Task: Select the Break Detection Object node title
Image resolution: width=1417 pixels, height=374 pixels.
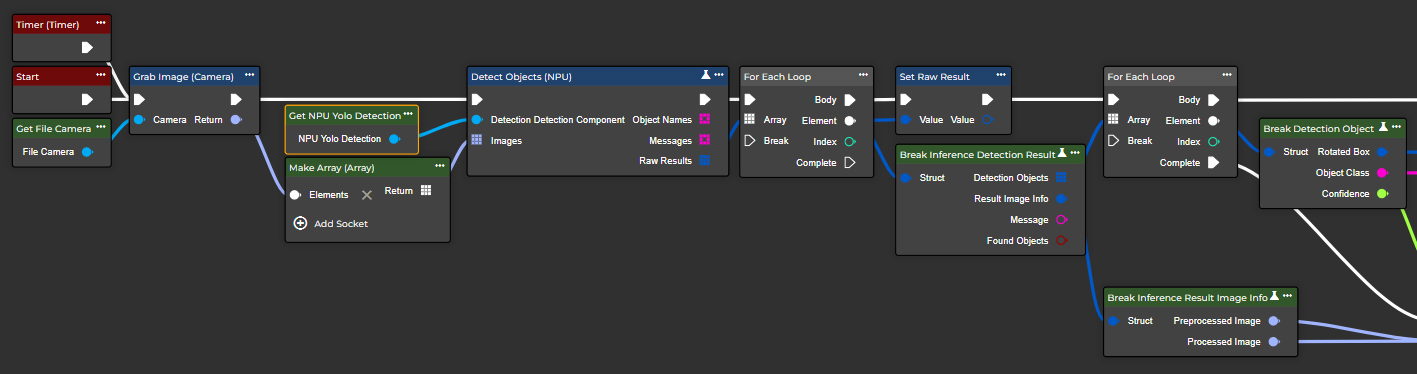Action: click(x=1319, y=128)
